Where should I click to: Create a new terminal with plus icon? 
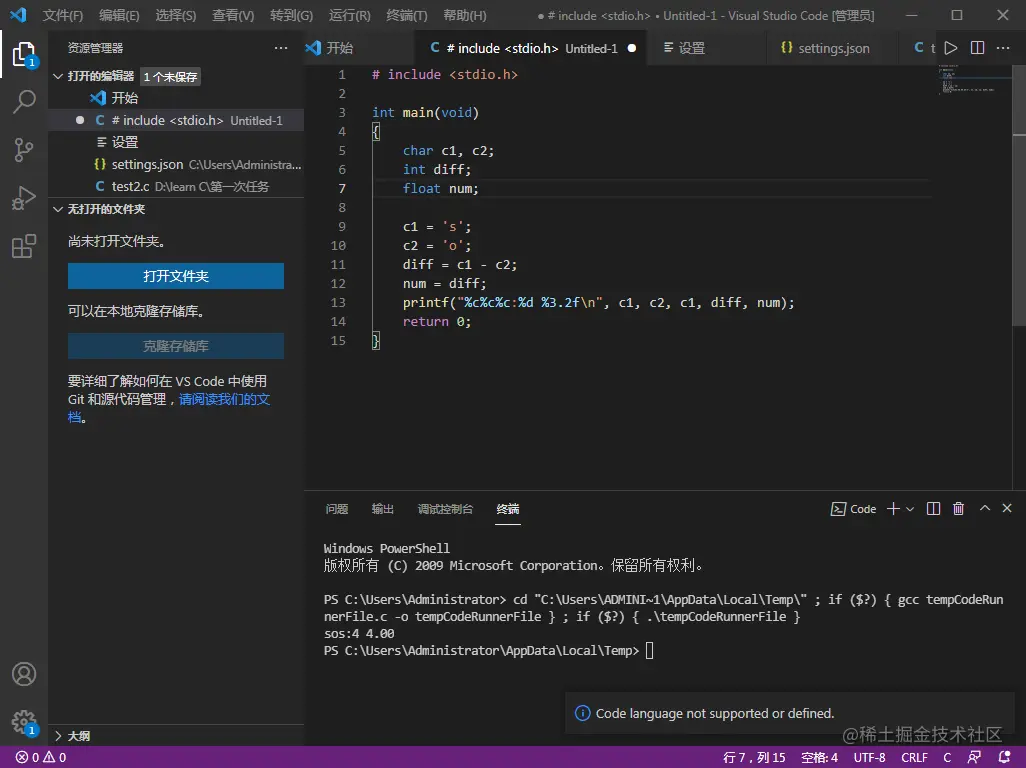click(893, 509)
